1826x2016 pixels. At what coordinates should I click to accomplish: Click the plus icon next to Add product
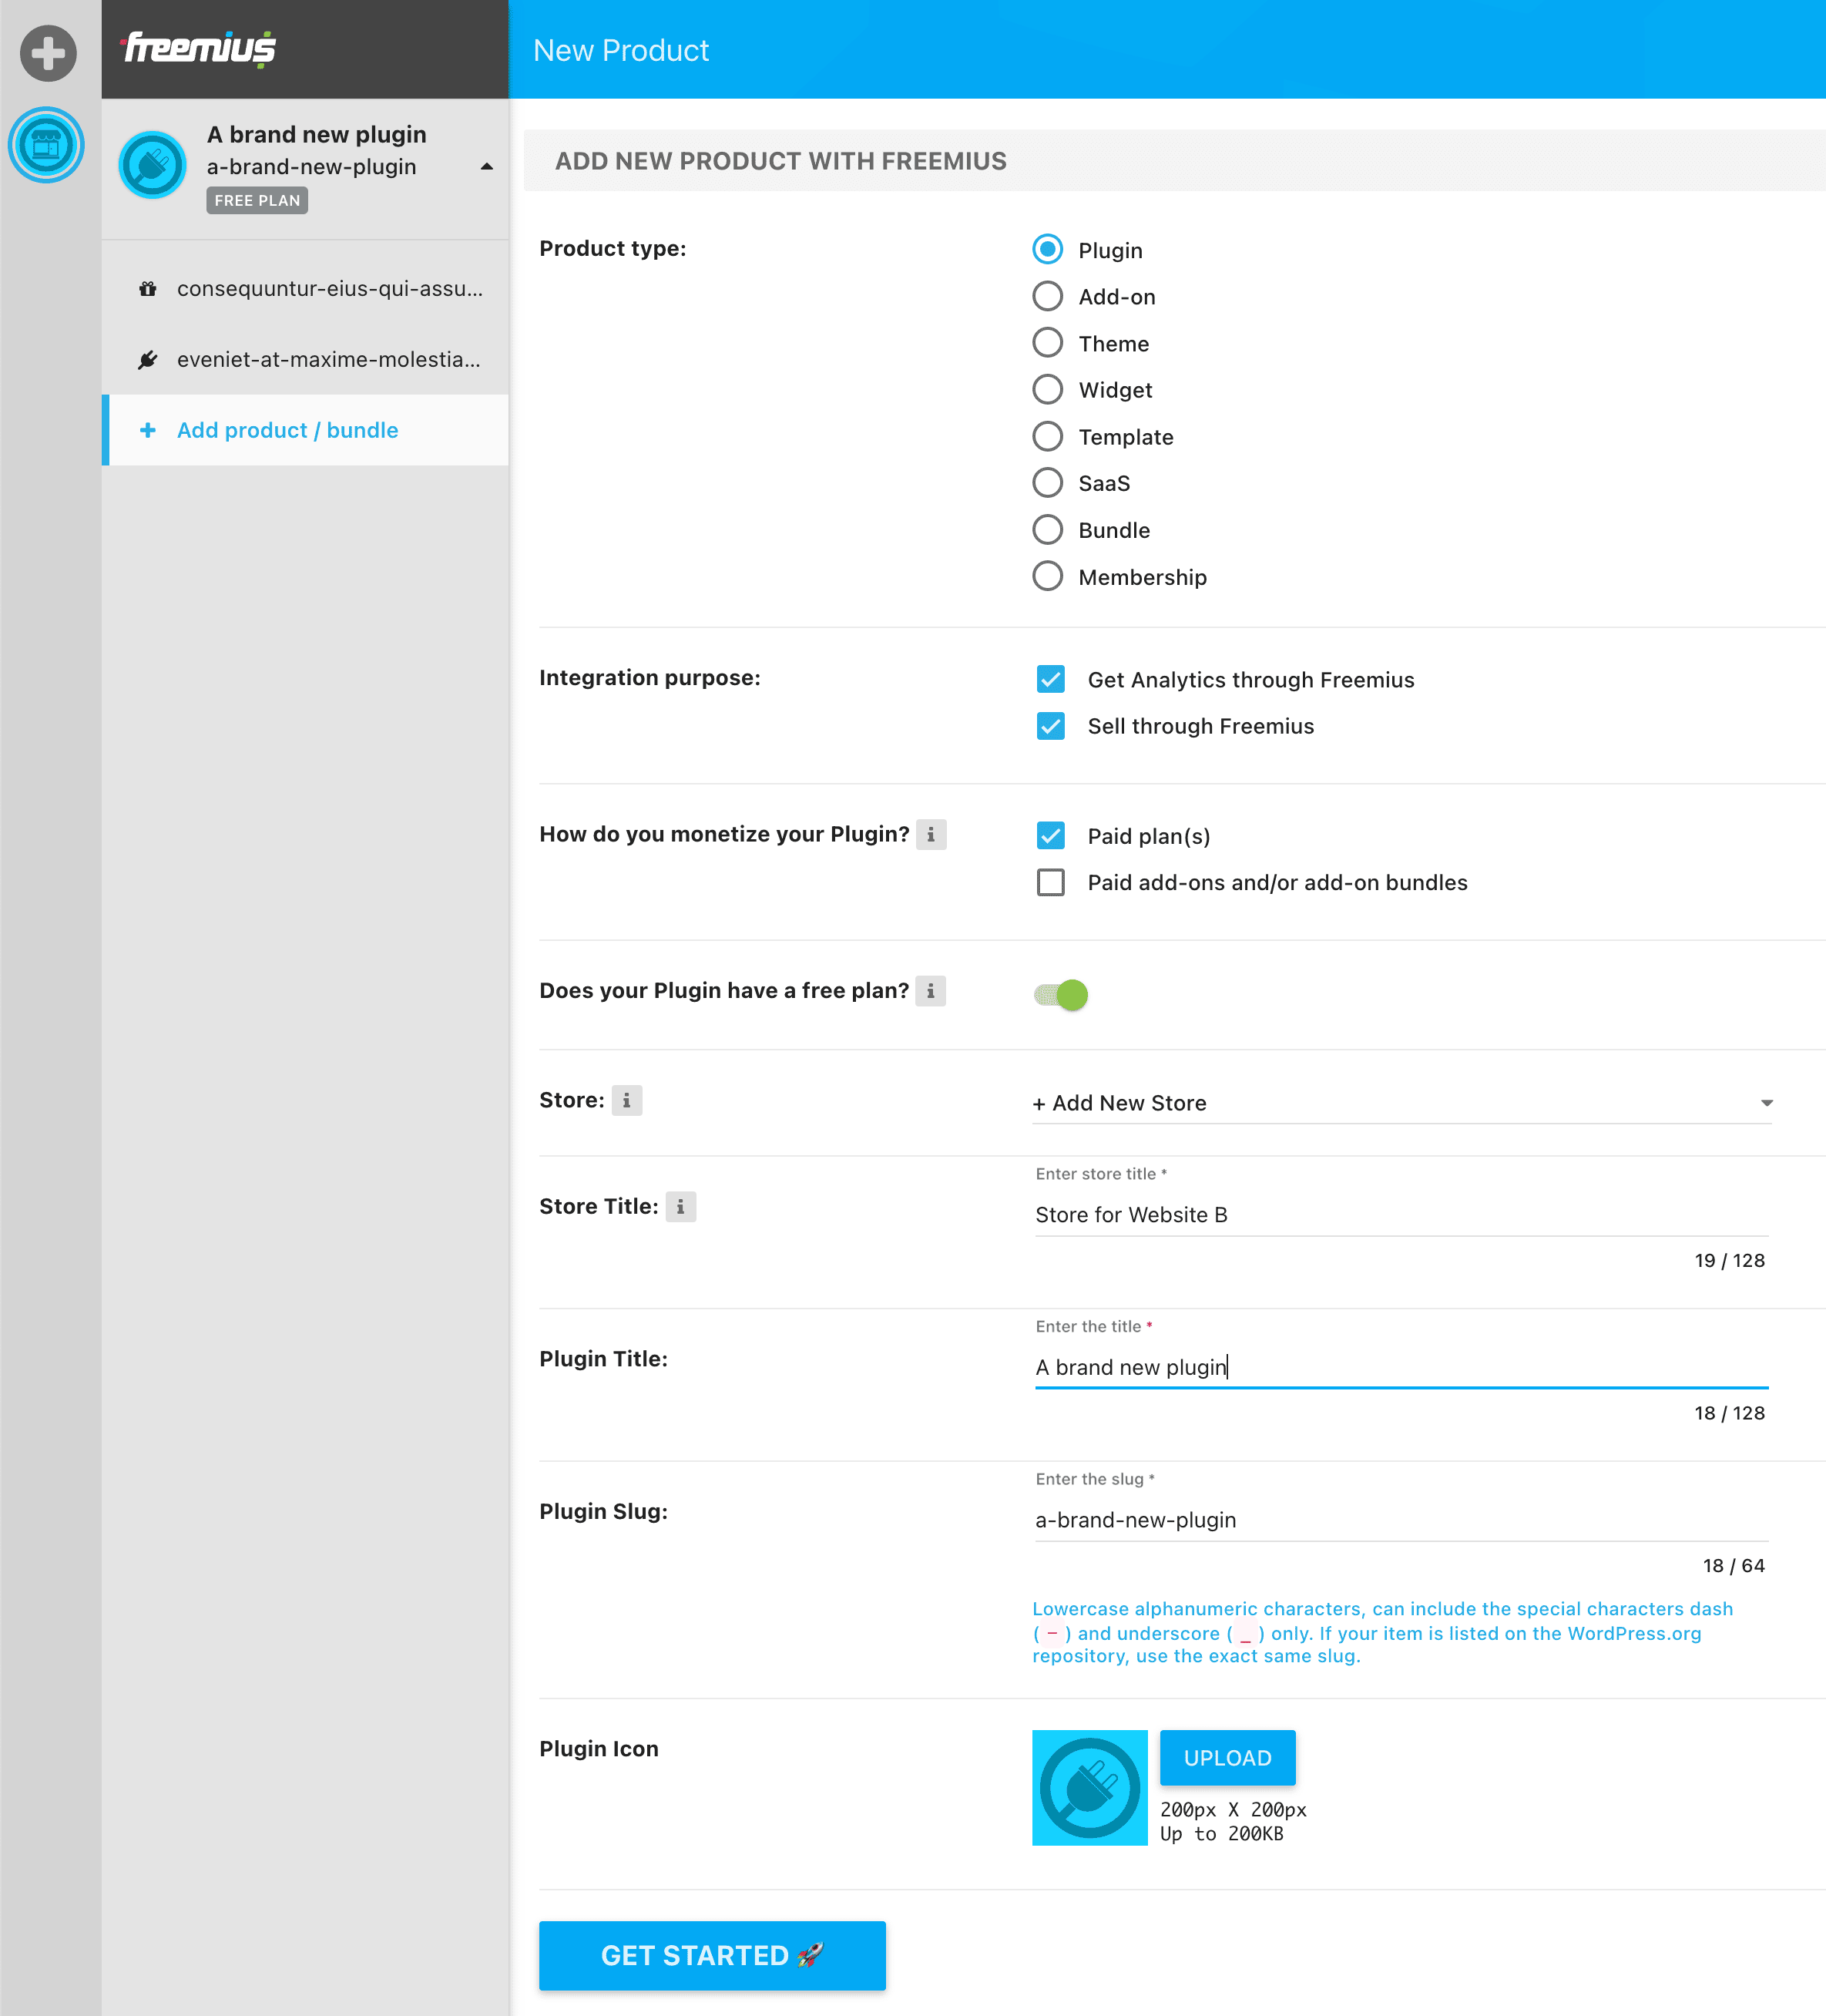148,430
